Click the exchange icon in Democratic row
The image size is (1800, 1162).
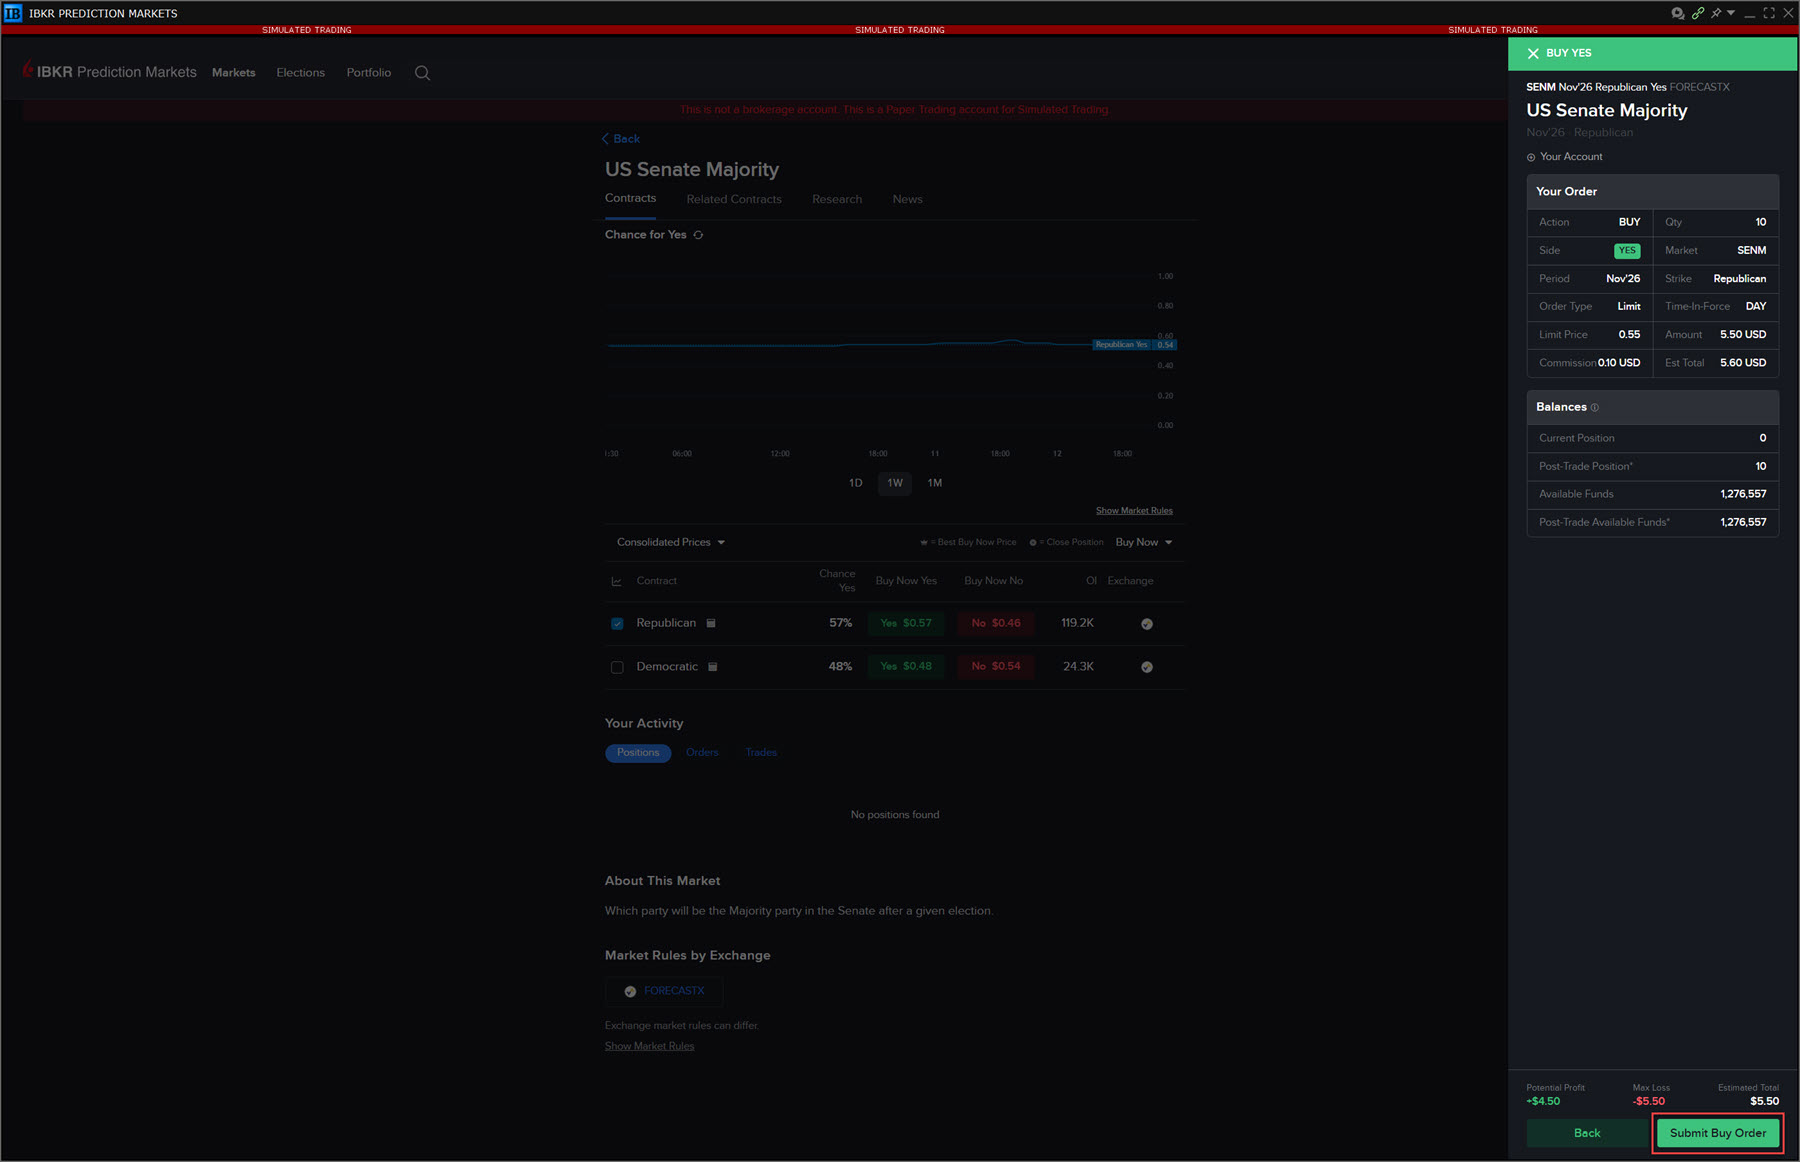click(1147, 667)
